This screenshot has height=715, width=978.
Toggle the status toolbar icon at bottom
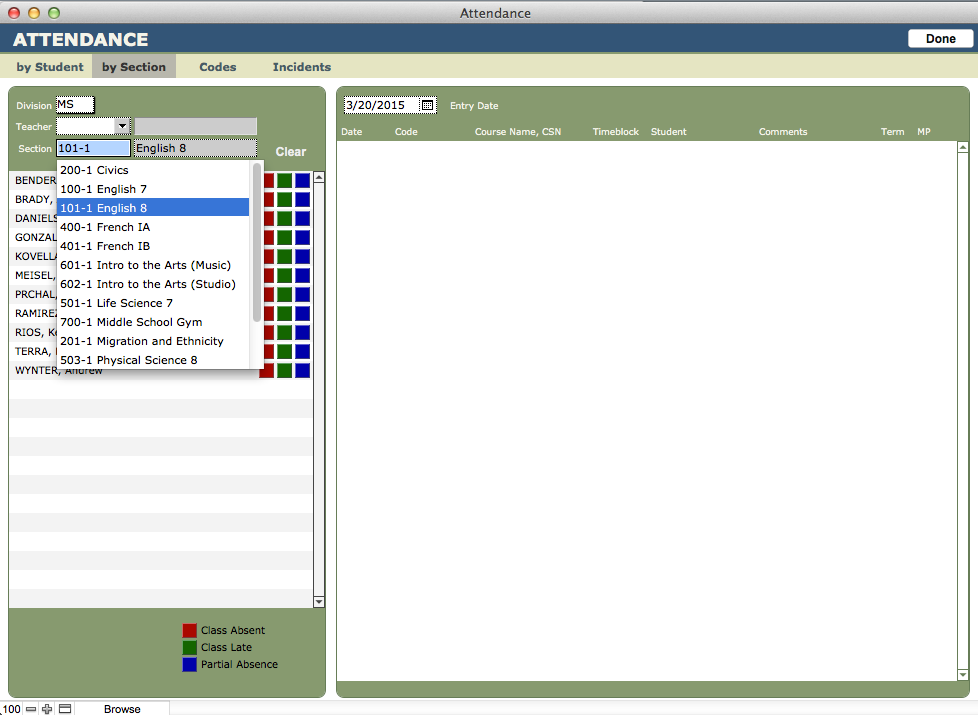click(65, 708)
